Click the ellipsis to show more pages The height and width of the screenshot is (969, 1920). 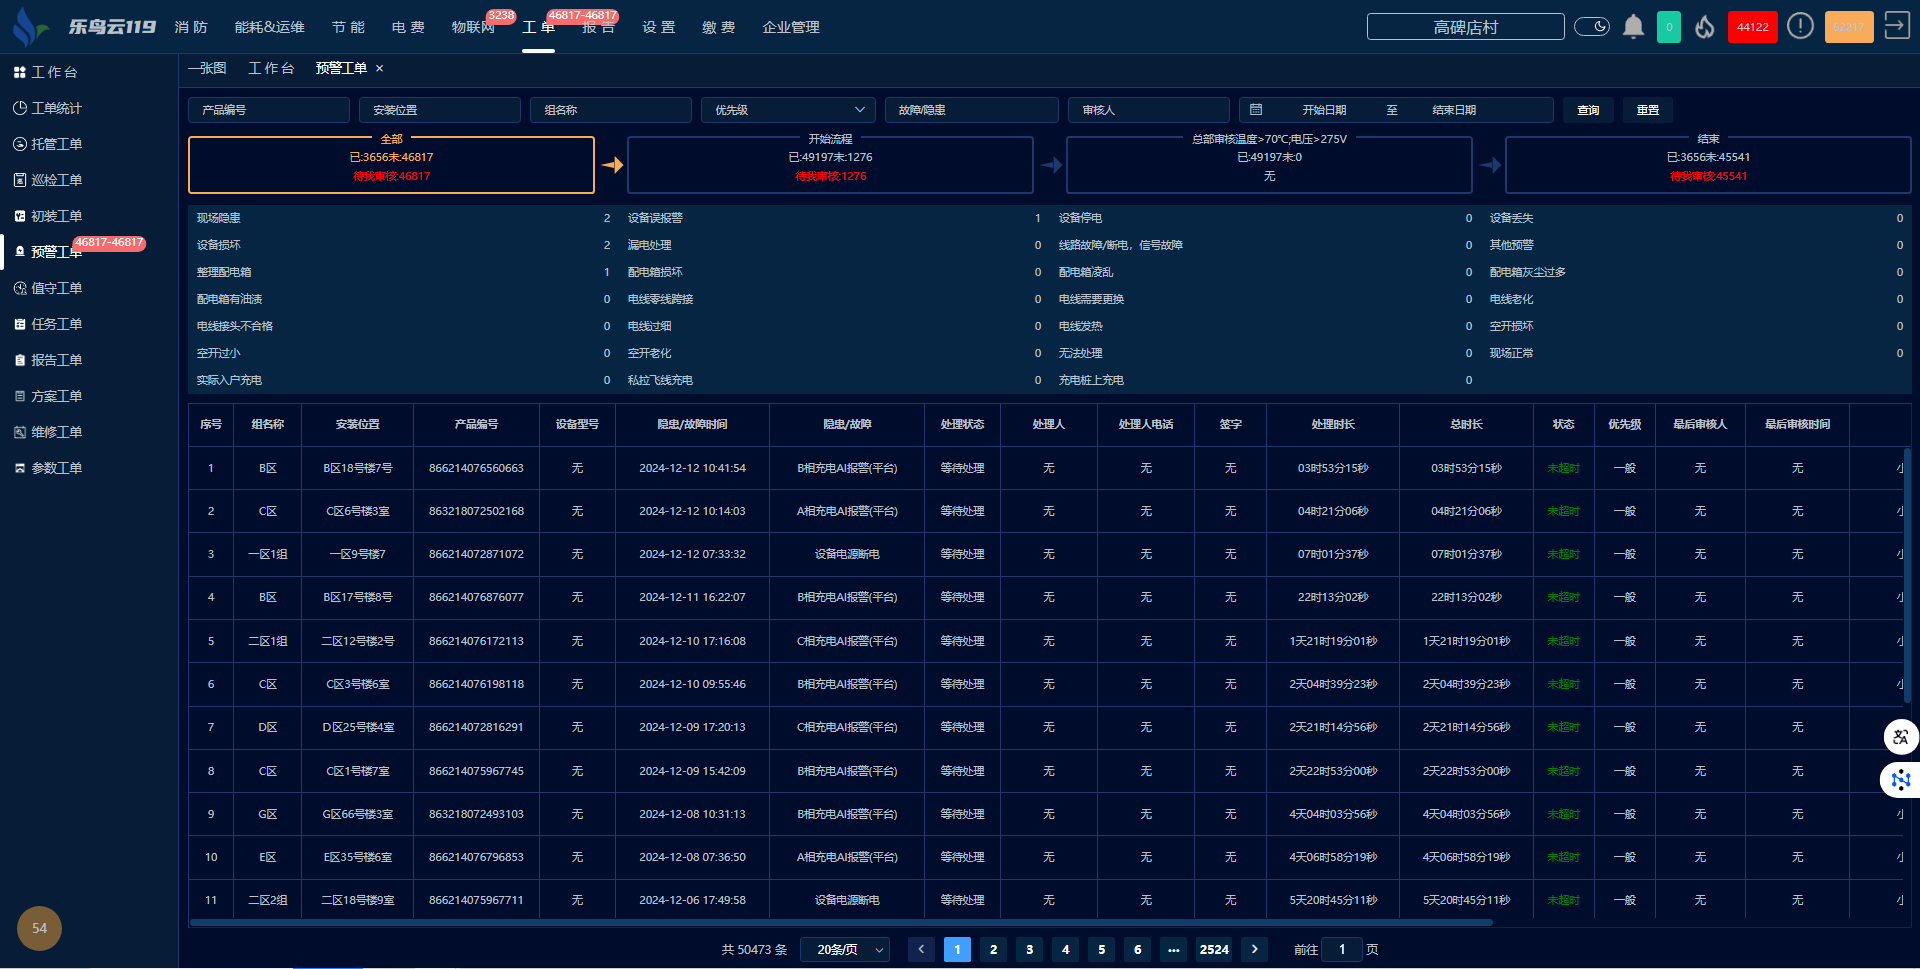(1173, 949)
